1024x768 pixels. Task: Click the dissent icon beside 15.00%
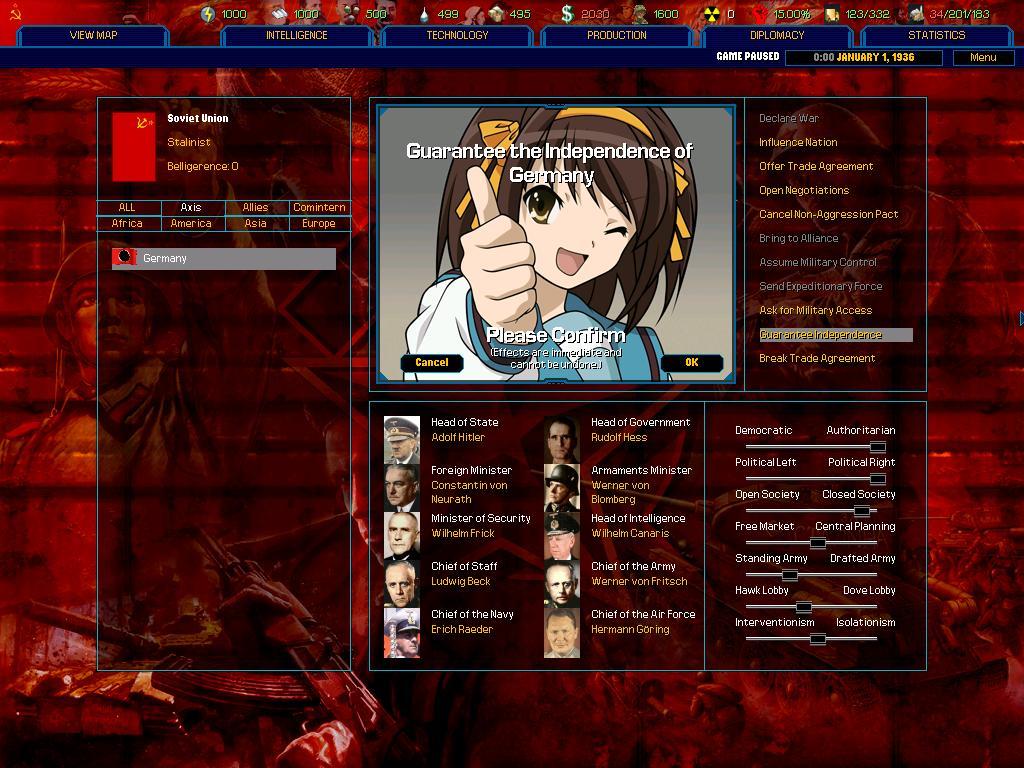tap(760, 14)
